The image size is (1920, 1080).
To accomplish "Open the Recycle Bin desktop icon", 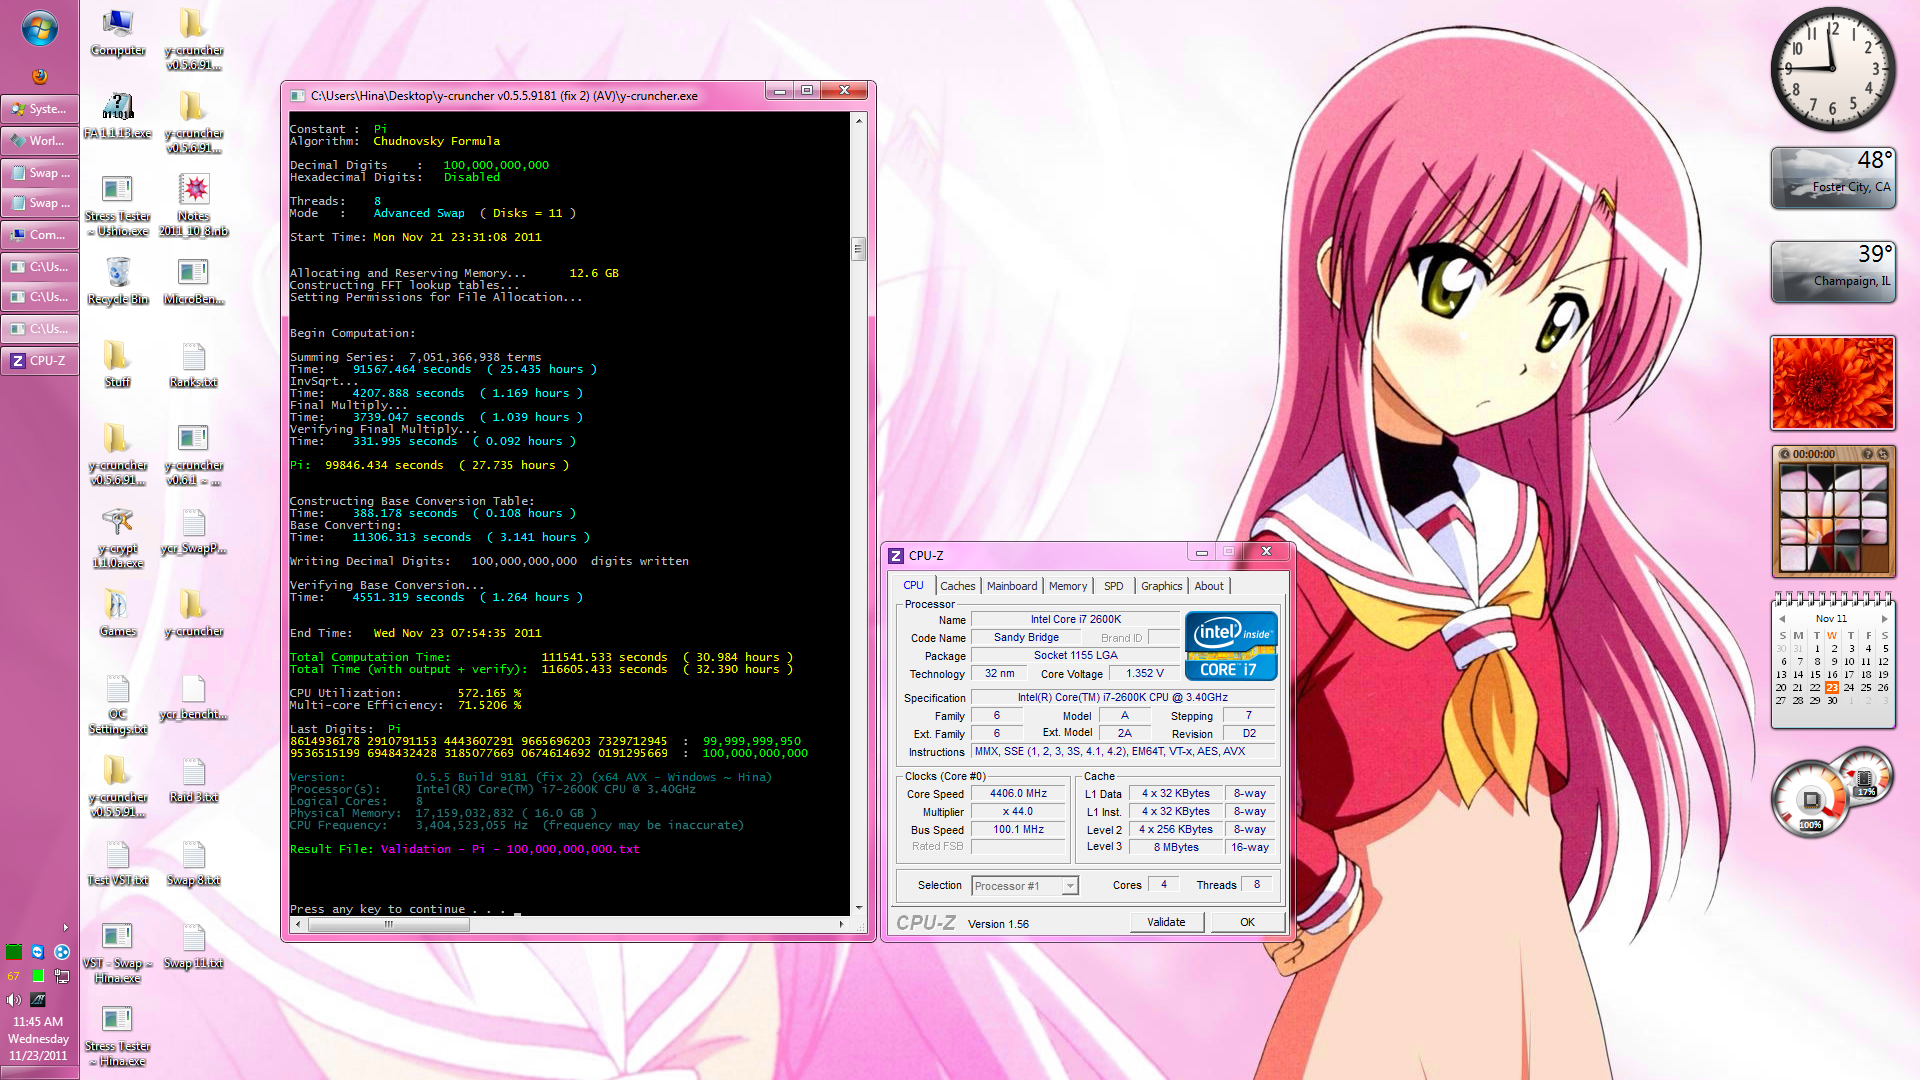I will click(118, 274).
